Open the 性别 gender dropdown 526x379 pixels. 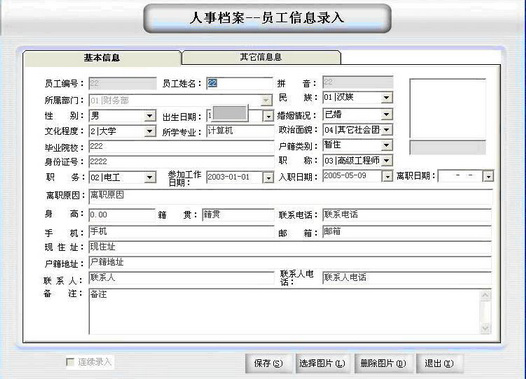[149, 116]
